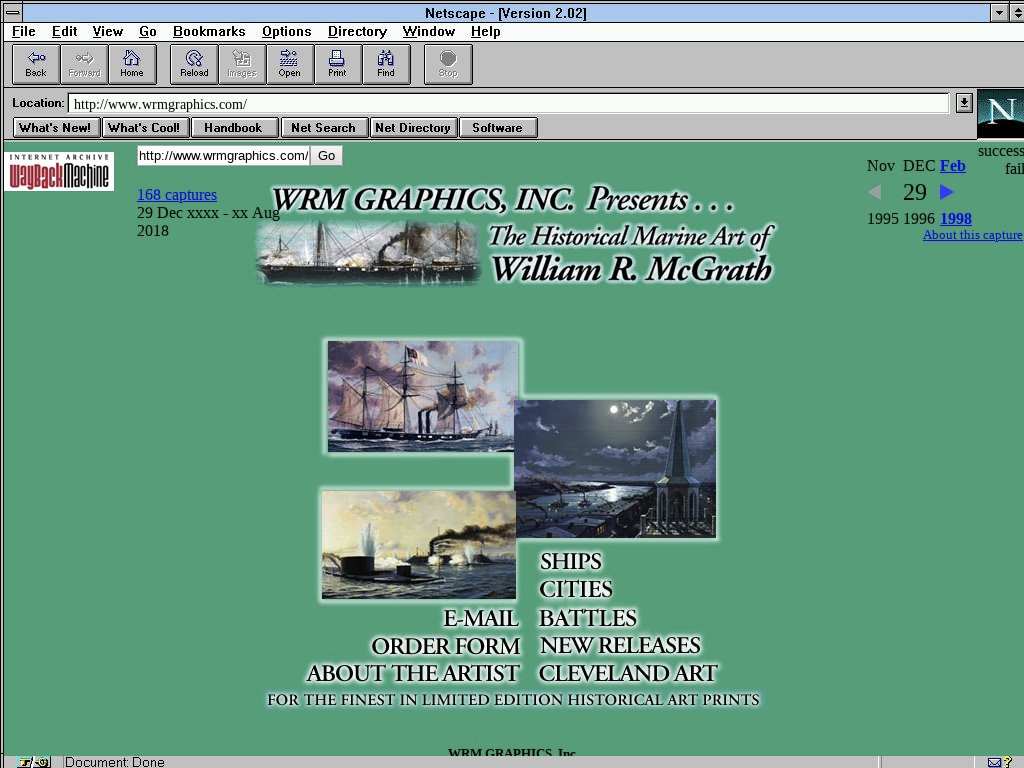Click the What's Cool! button
This screenshot has height=768, width=1024.
(x=143, y=128)
